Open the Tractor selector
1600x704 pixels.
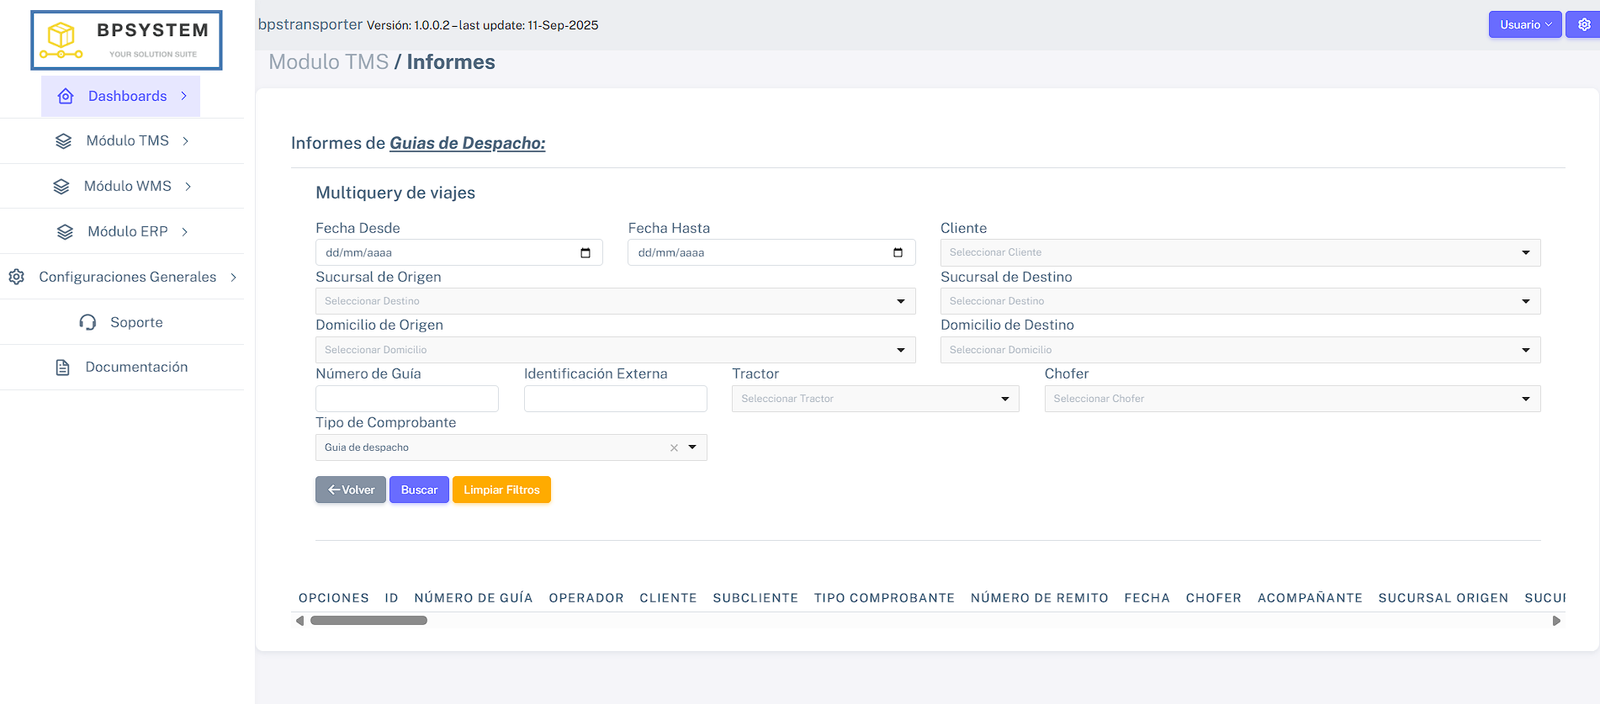pyautogui.click(x=874, y=399)
